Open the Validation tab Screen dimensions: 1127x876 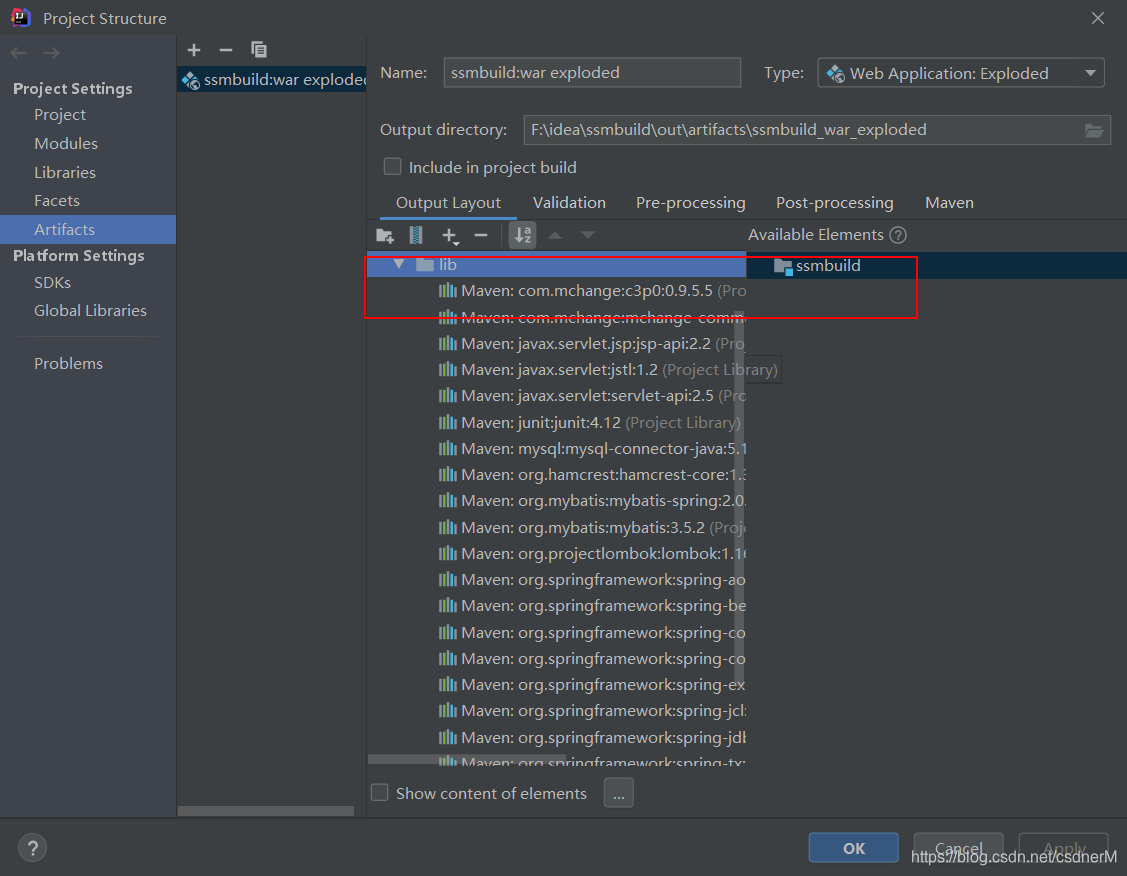point(569,202)
